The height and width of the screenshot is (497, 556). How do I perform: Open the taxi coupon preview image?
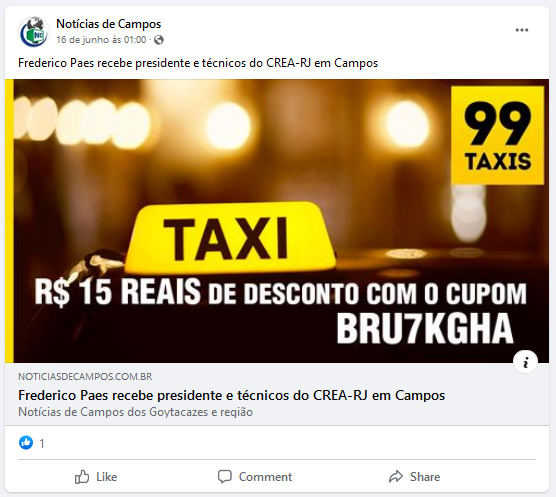pyautogui.click(x=277, y=221)
